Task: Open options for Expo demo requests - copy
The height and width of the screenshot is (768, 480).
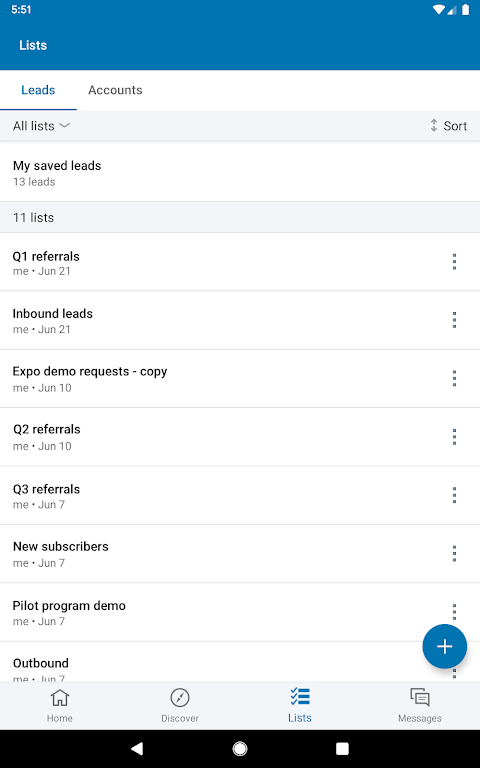Action: click(455, 378)
